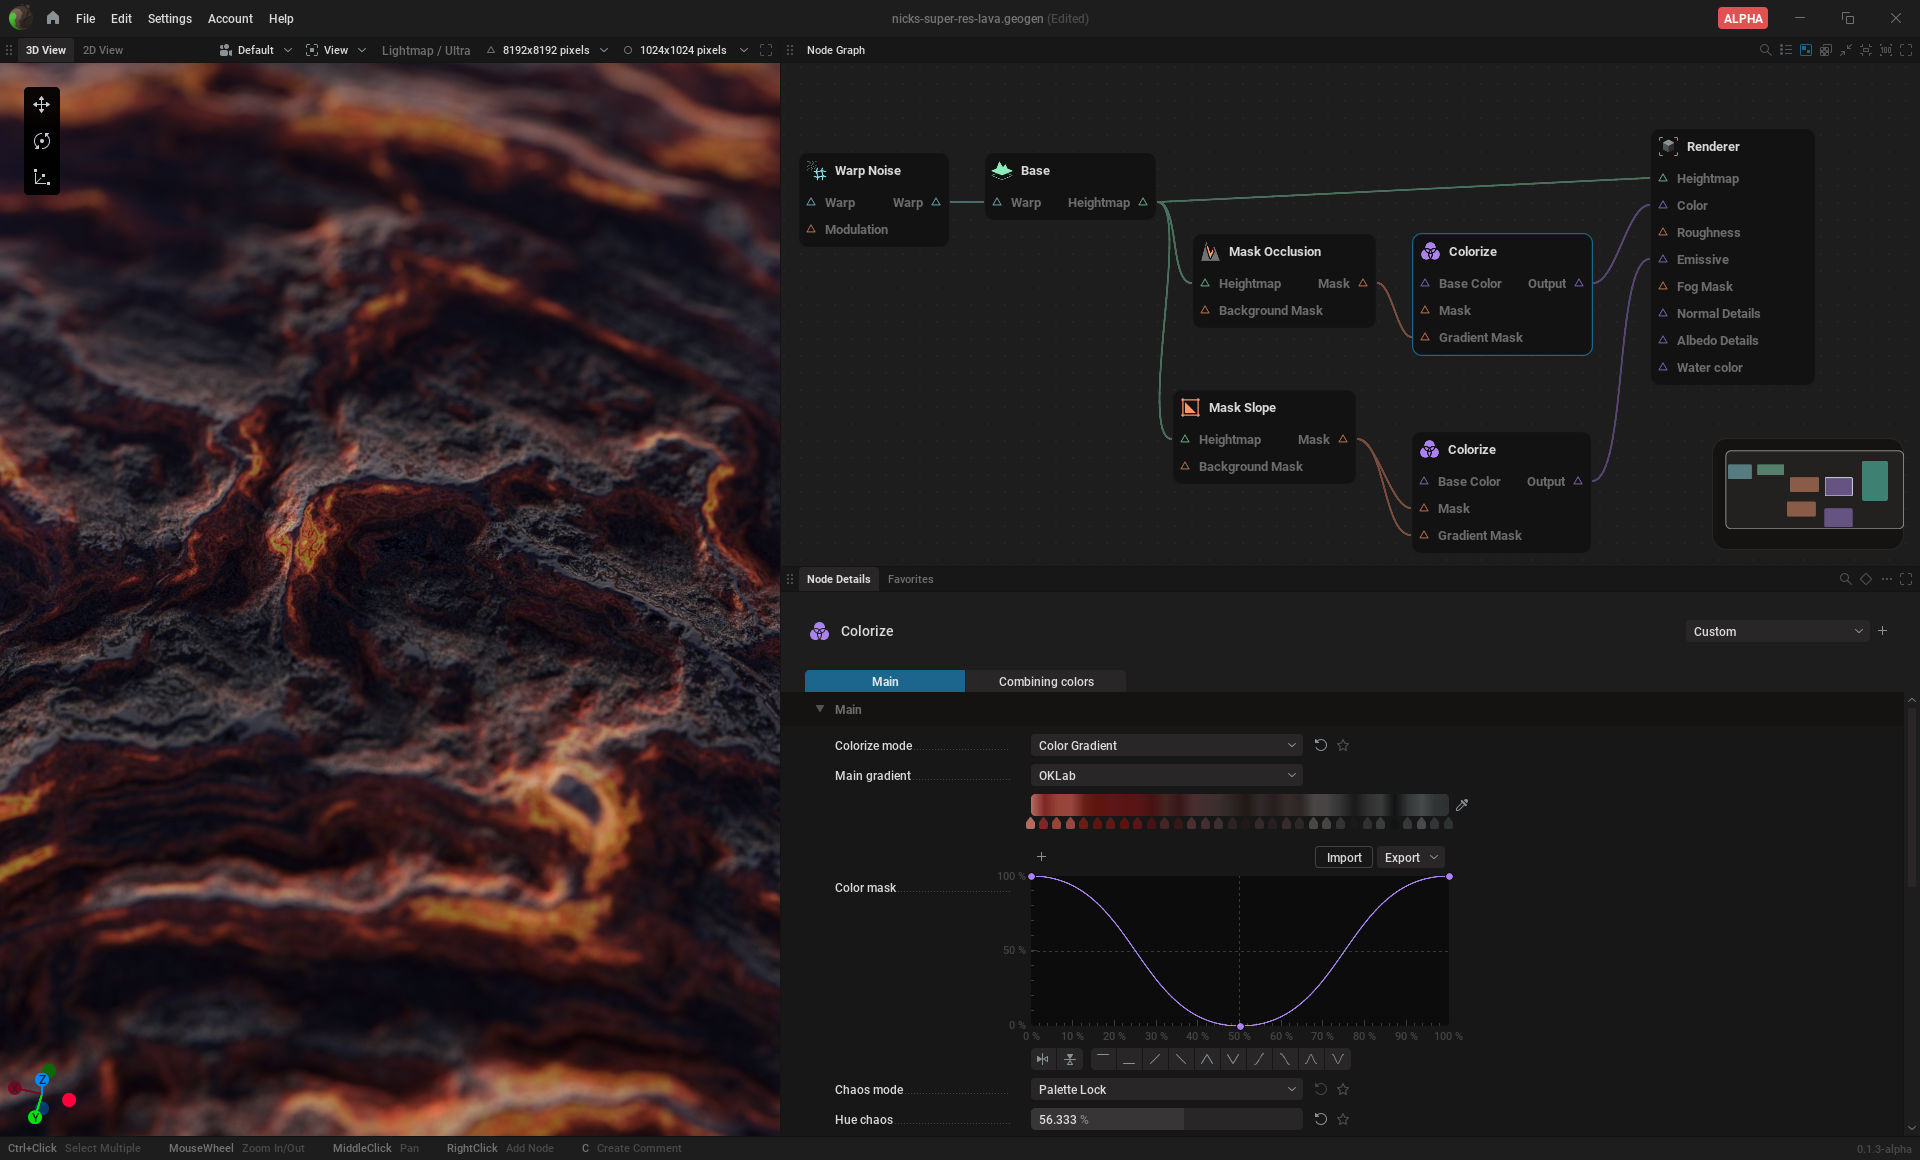Click the Hue chaos percentage slider

point(1166,1119)
